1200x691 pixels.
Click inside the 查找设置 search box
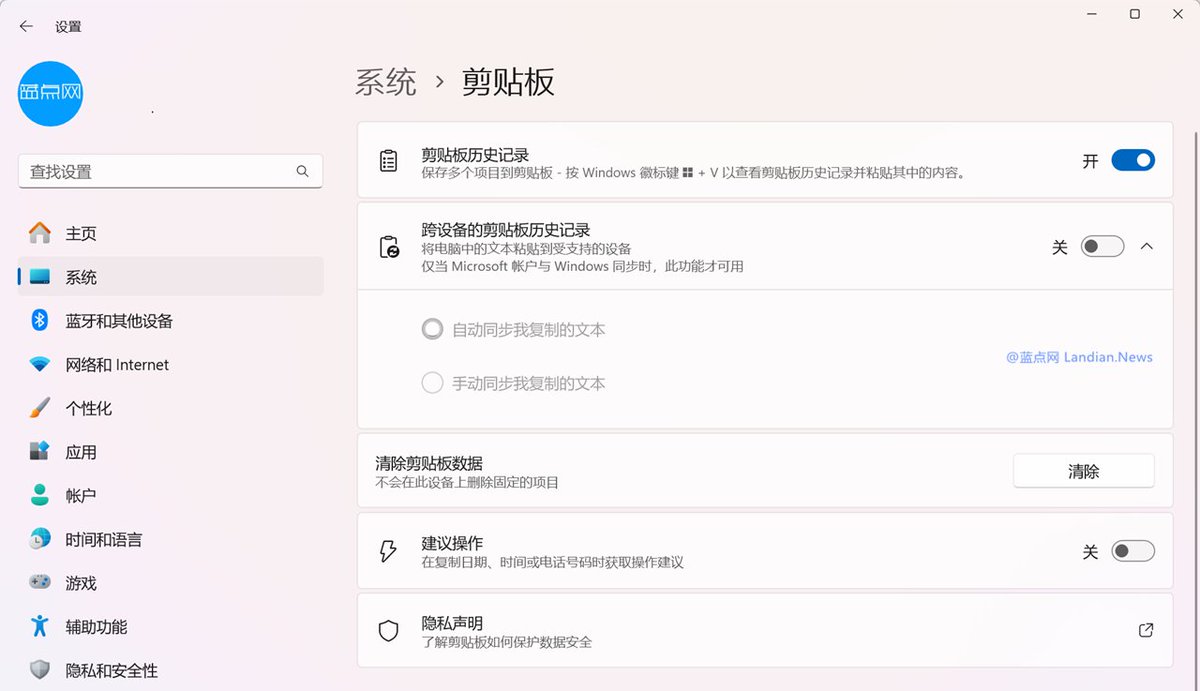[170, 171]
